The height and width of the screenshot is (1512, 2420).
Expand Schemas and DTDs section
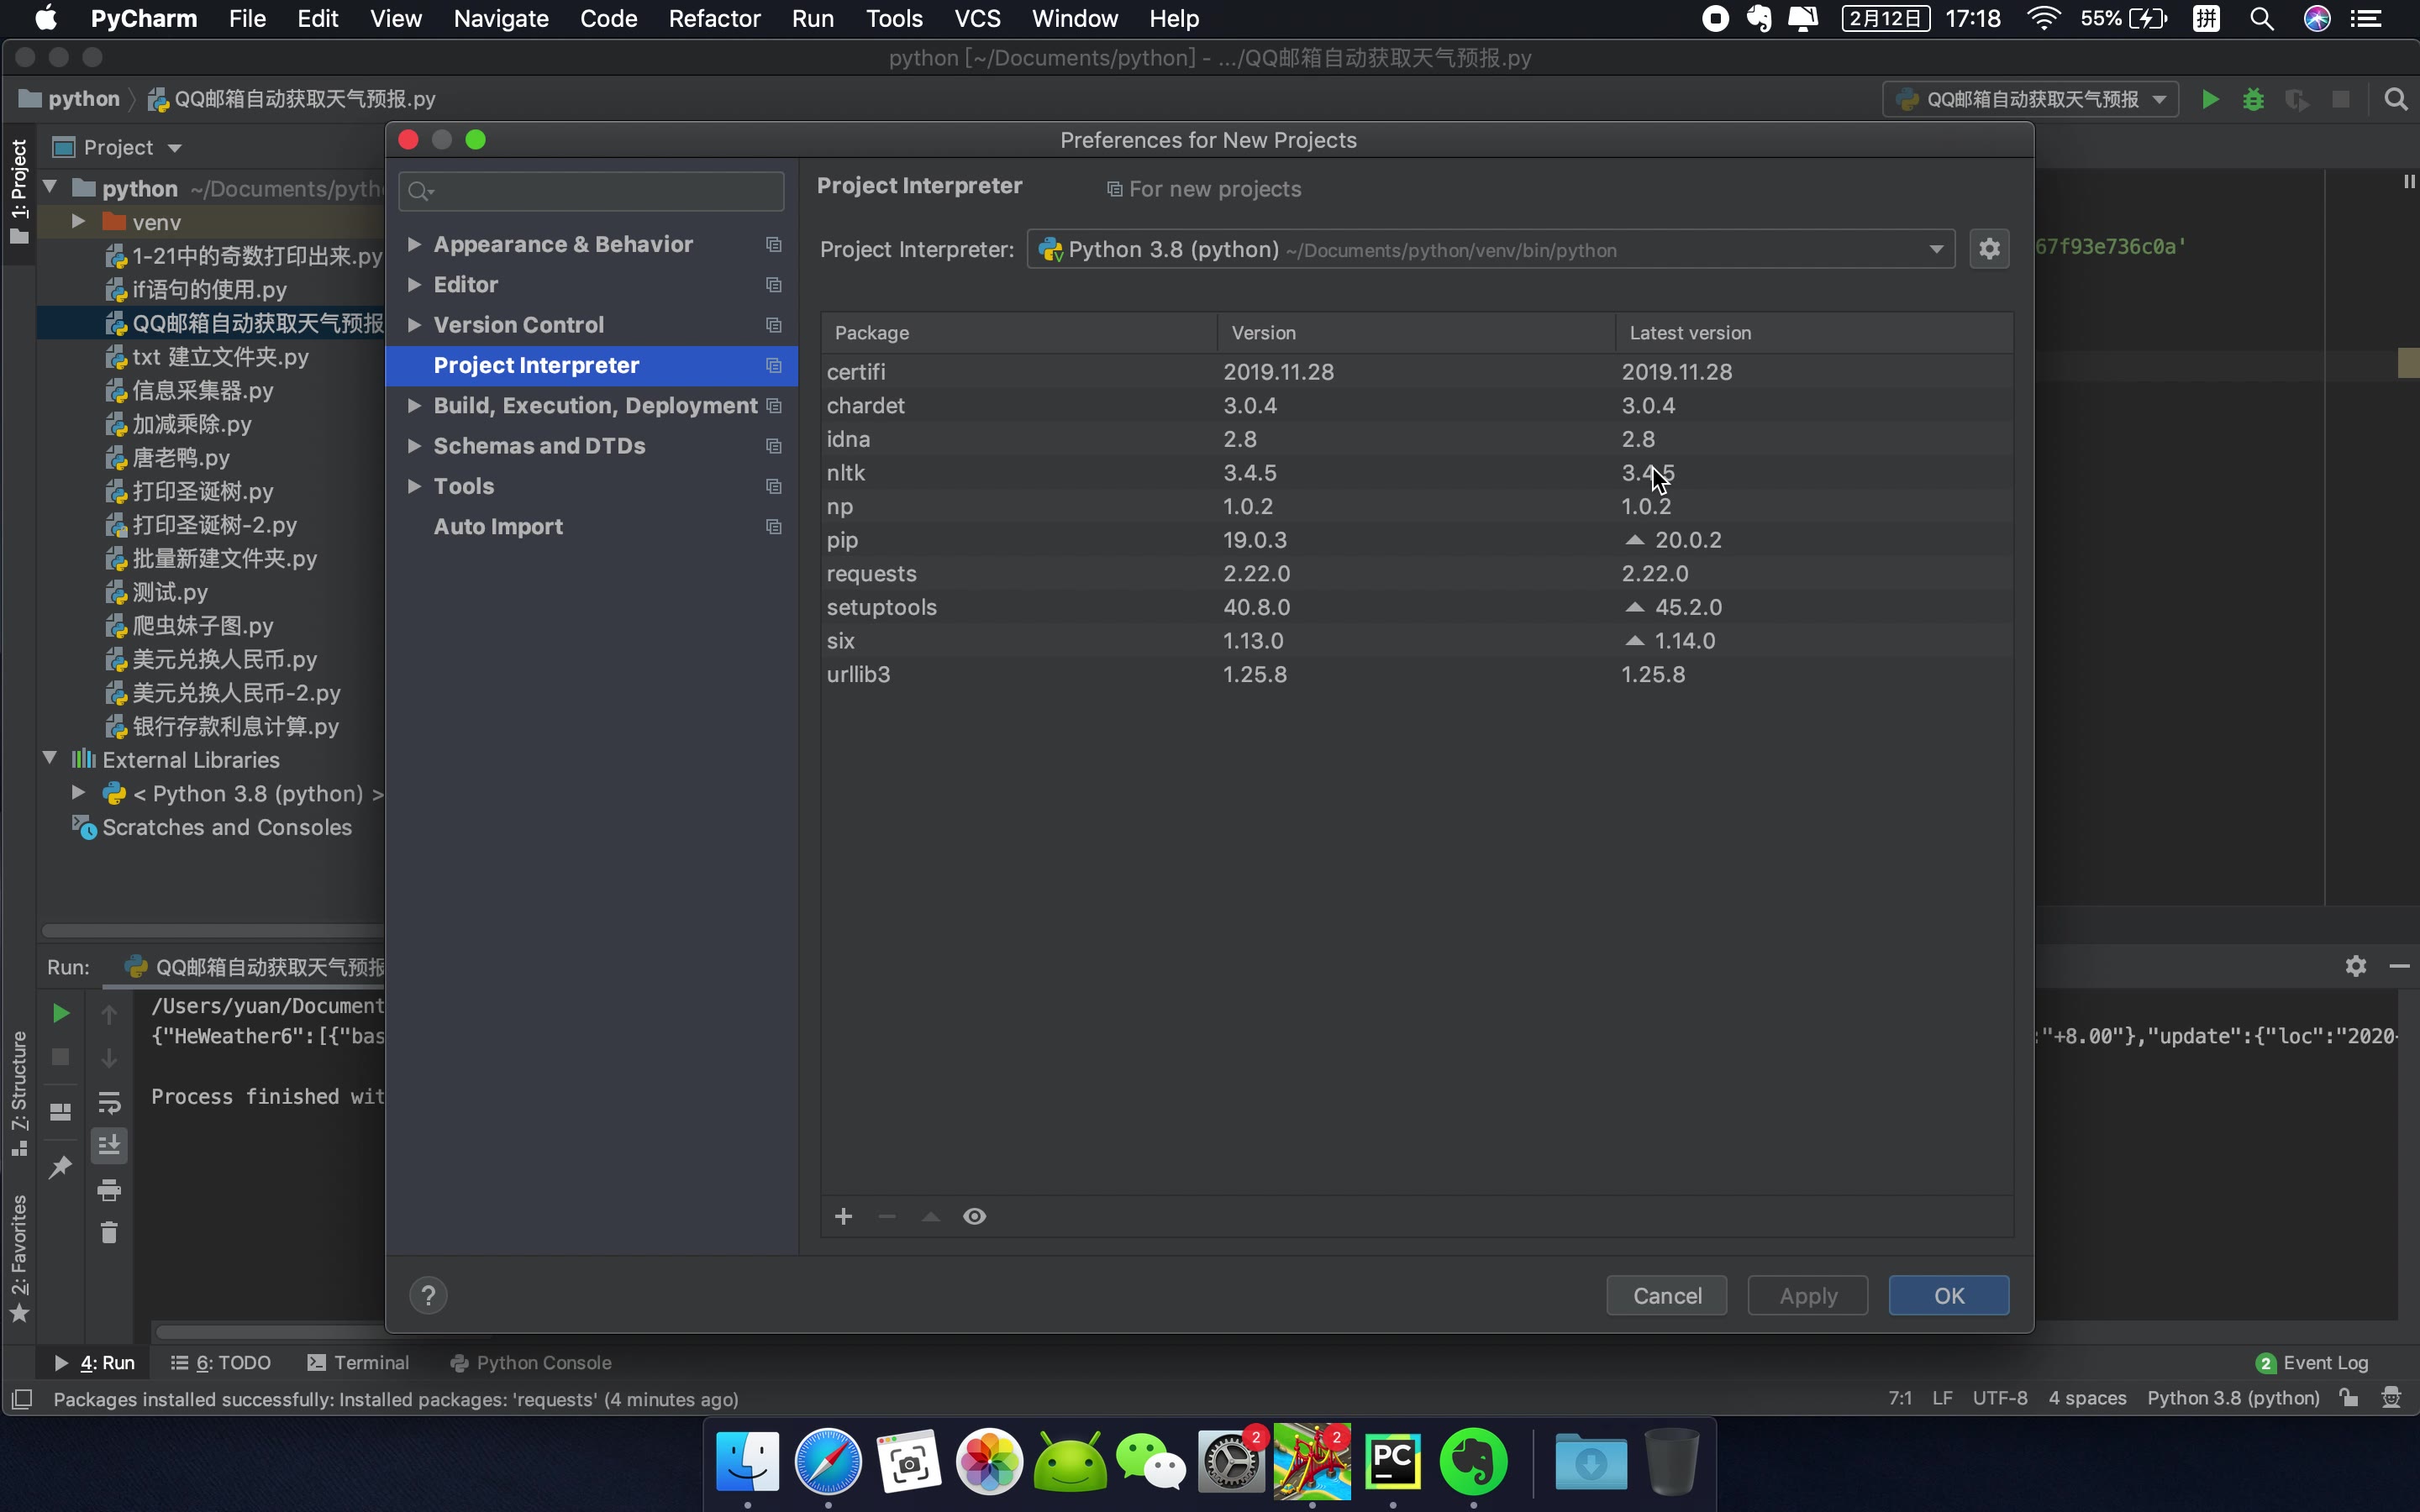[413, 445]
